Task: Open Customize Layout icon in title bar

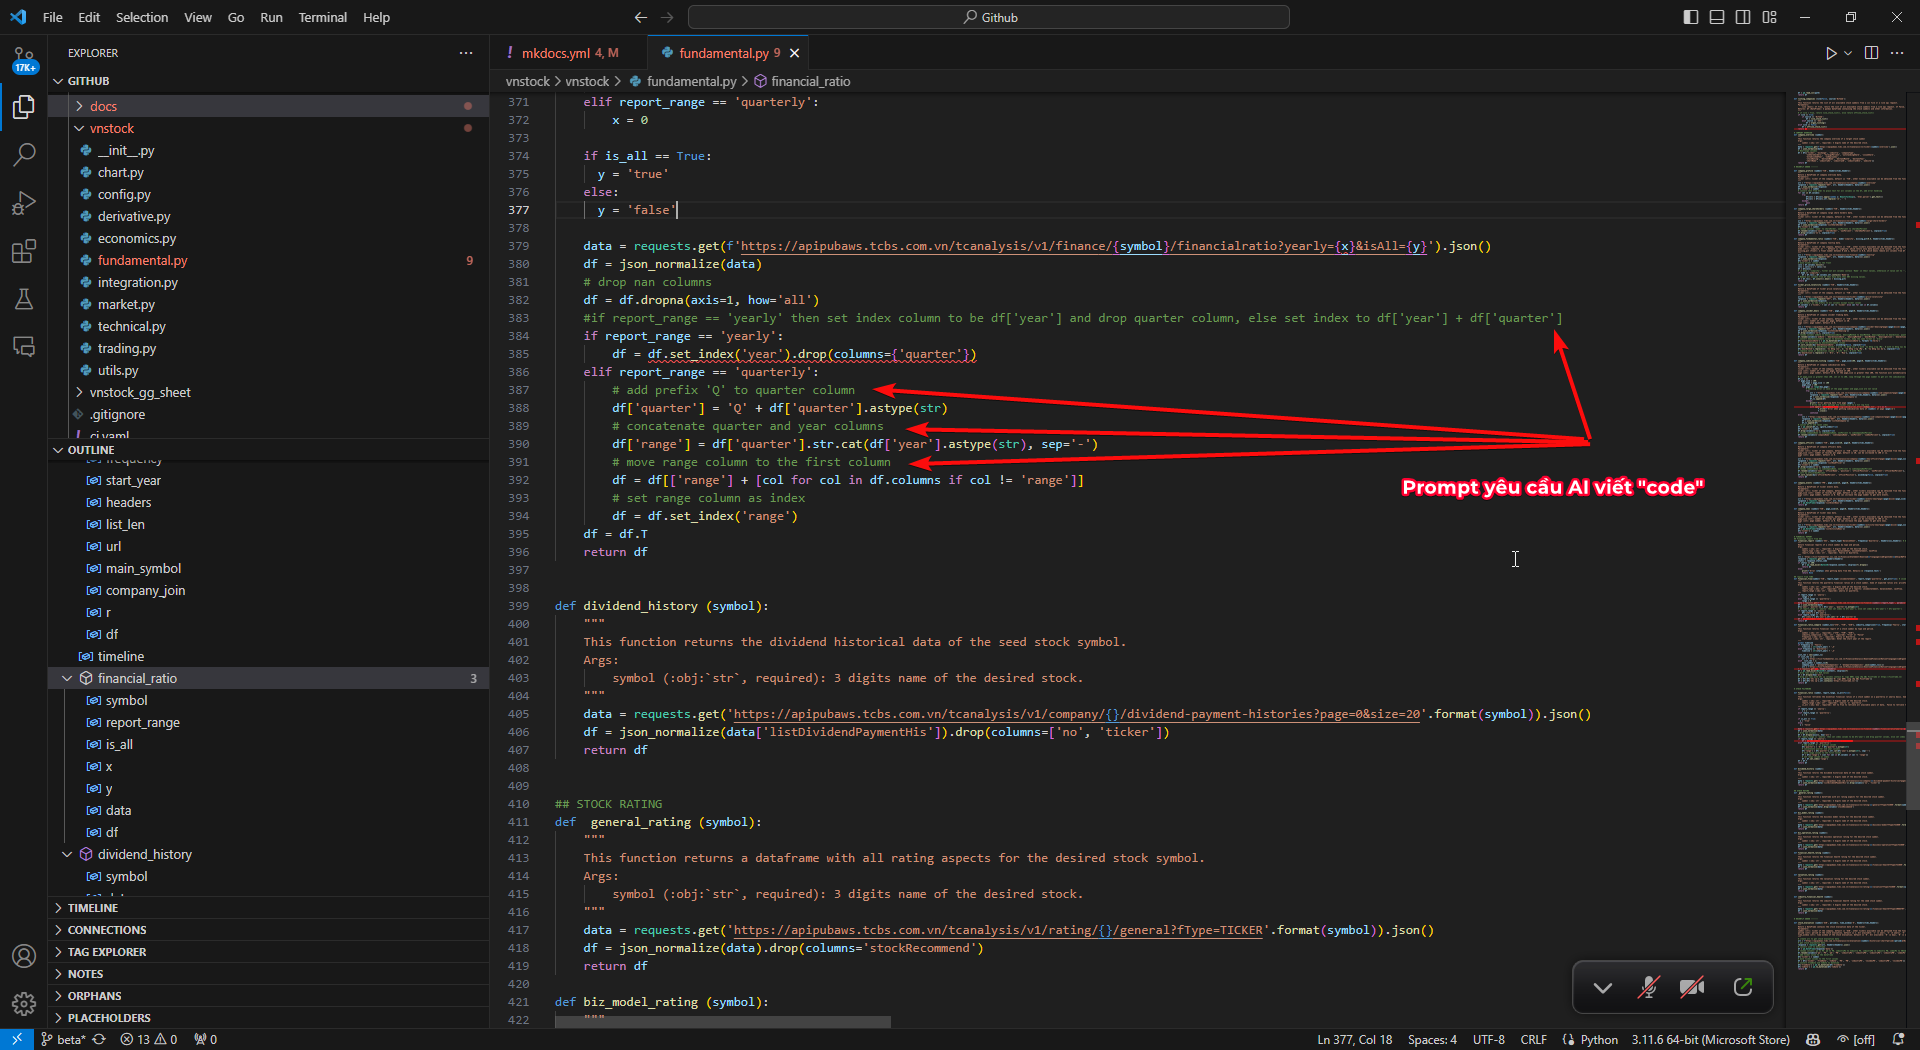Action: tap(1769, 17)
